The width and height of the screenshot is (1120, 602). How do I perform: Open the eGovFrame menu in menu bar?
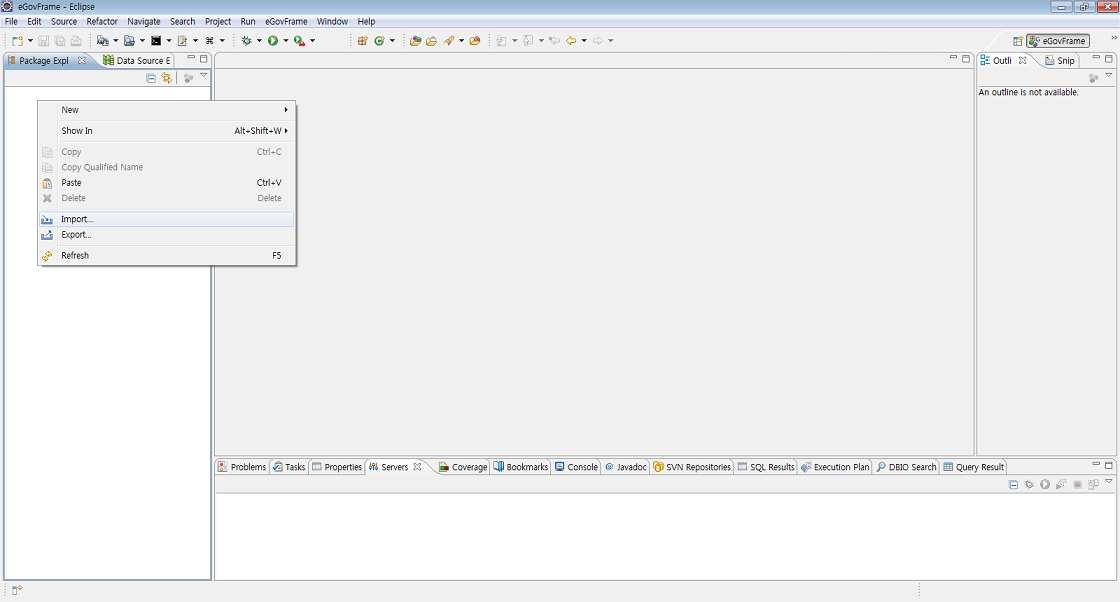tap(286, 21)
